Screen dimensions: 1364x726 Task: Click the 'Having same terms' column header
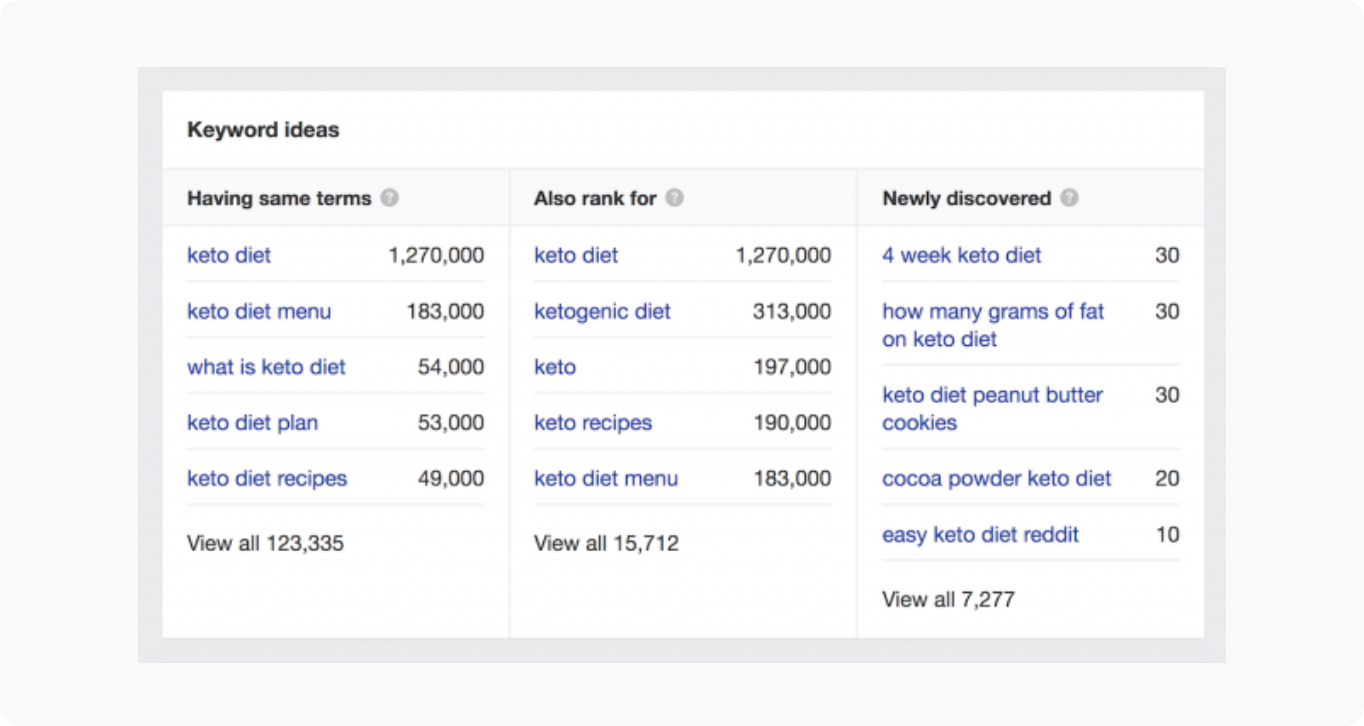(x=279, y=198)
